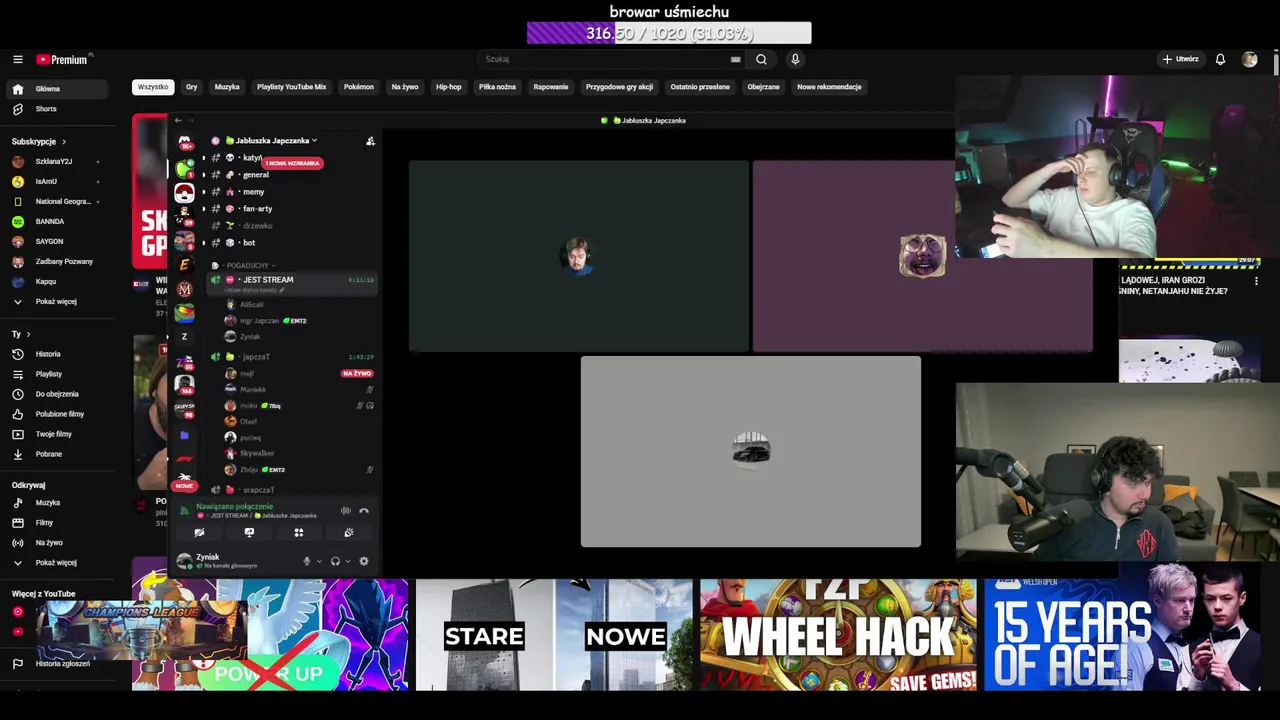1280x720 pixels.
Task: Select the Gry filter chip
Action: point(191,87)
